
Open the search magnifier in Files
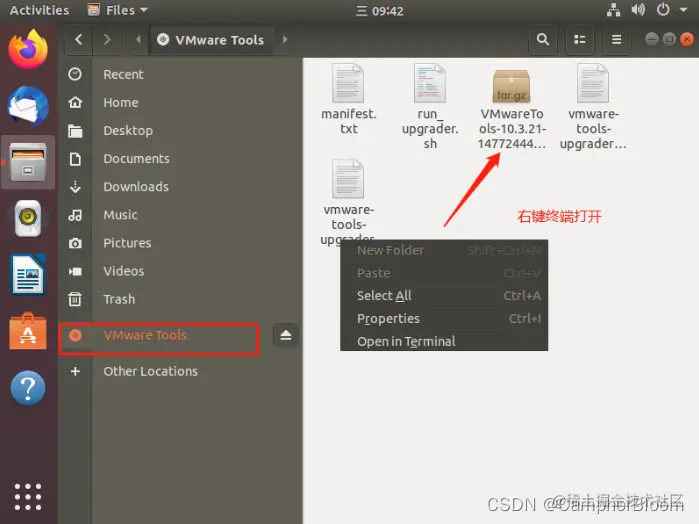click(543, 40)
